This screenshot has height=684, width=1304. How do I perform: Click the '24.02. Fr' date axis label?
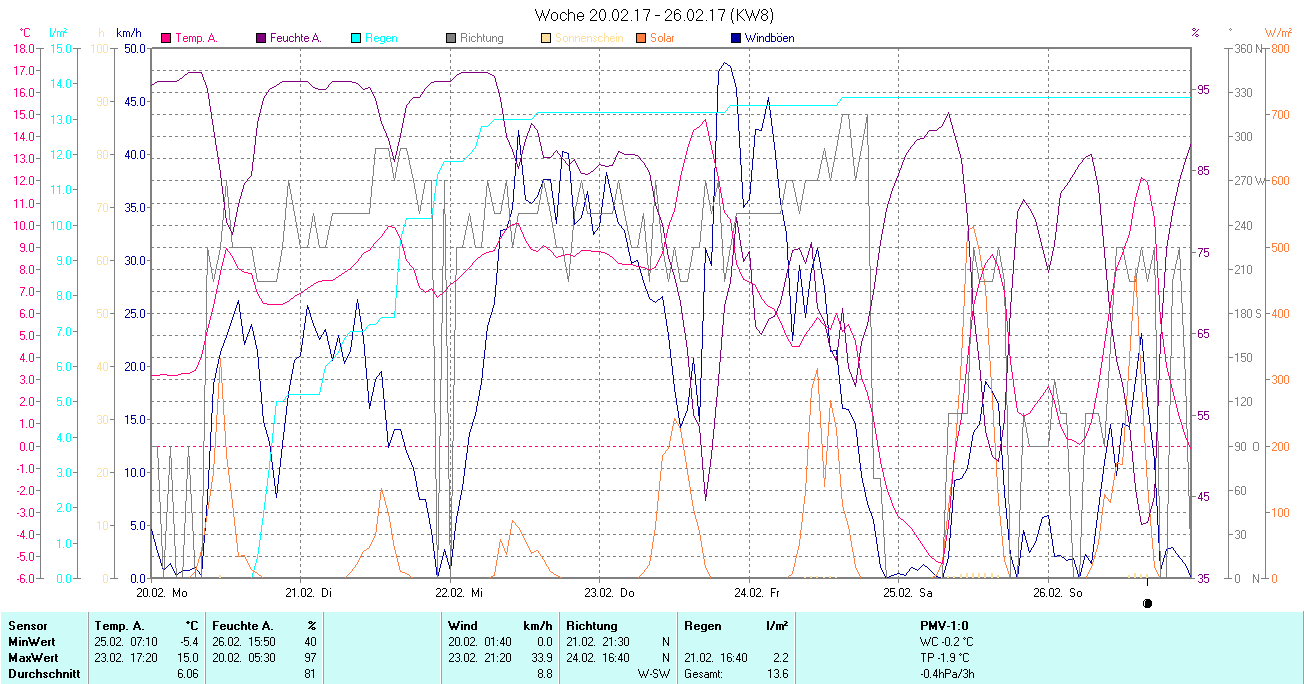757,592
